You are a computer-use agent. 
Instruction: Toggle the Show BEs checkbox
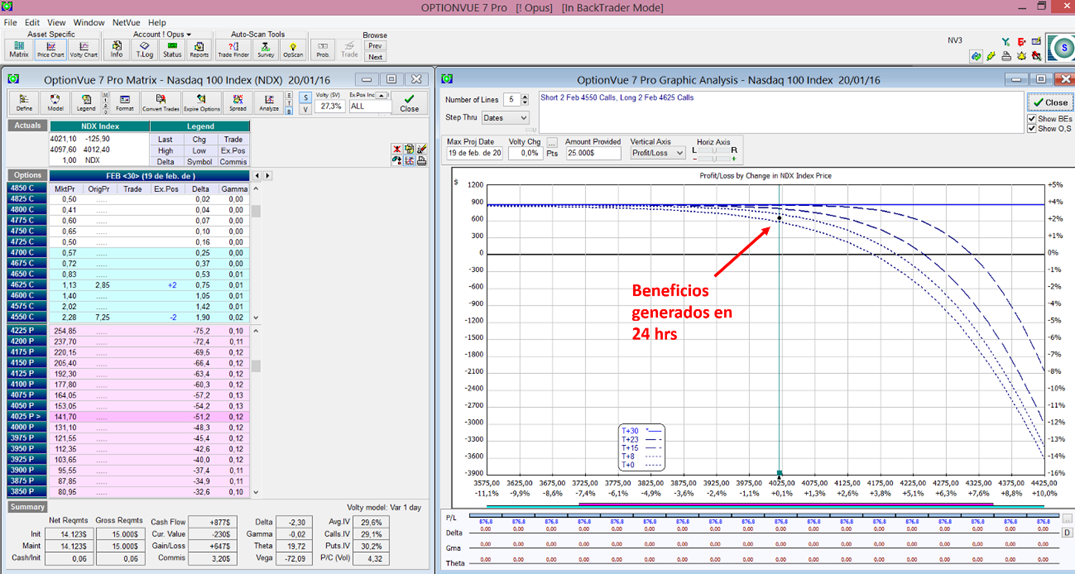click(x=1033, y=118)
